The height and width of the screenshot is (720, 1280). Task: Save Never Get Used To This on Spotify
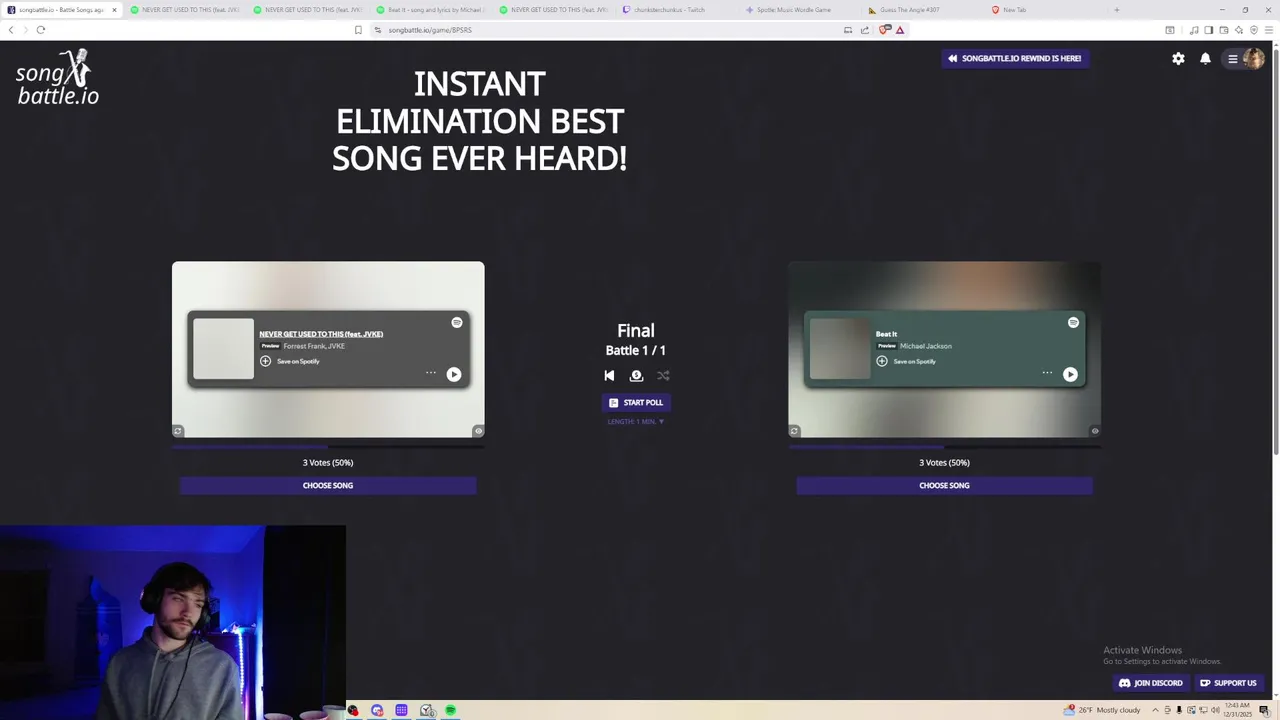tap(290, 361)
